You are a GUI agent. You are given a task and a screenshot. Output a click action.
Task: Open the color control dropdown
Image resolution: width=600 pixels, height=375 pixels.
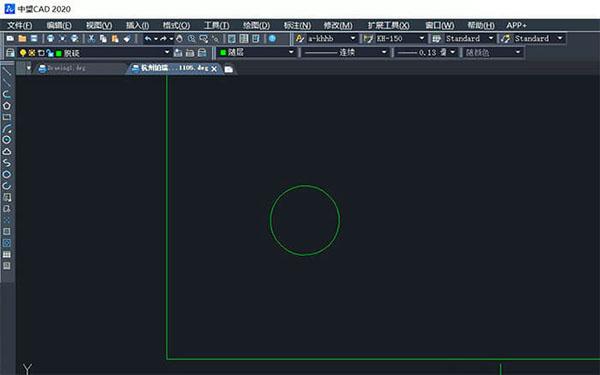[291, 52]
